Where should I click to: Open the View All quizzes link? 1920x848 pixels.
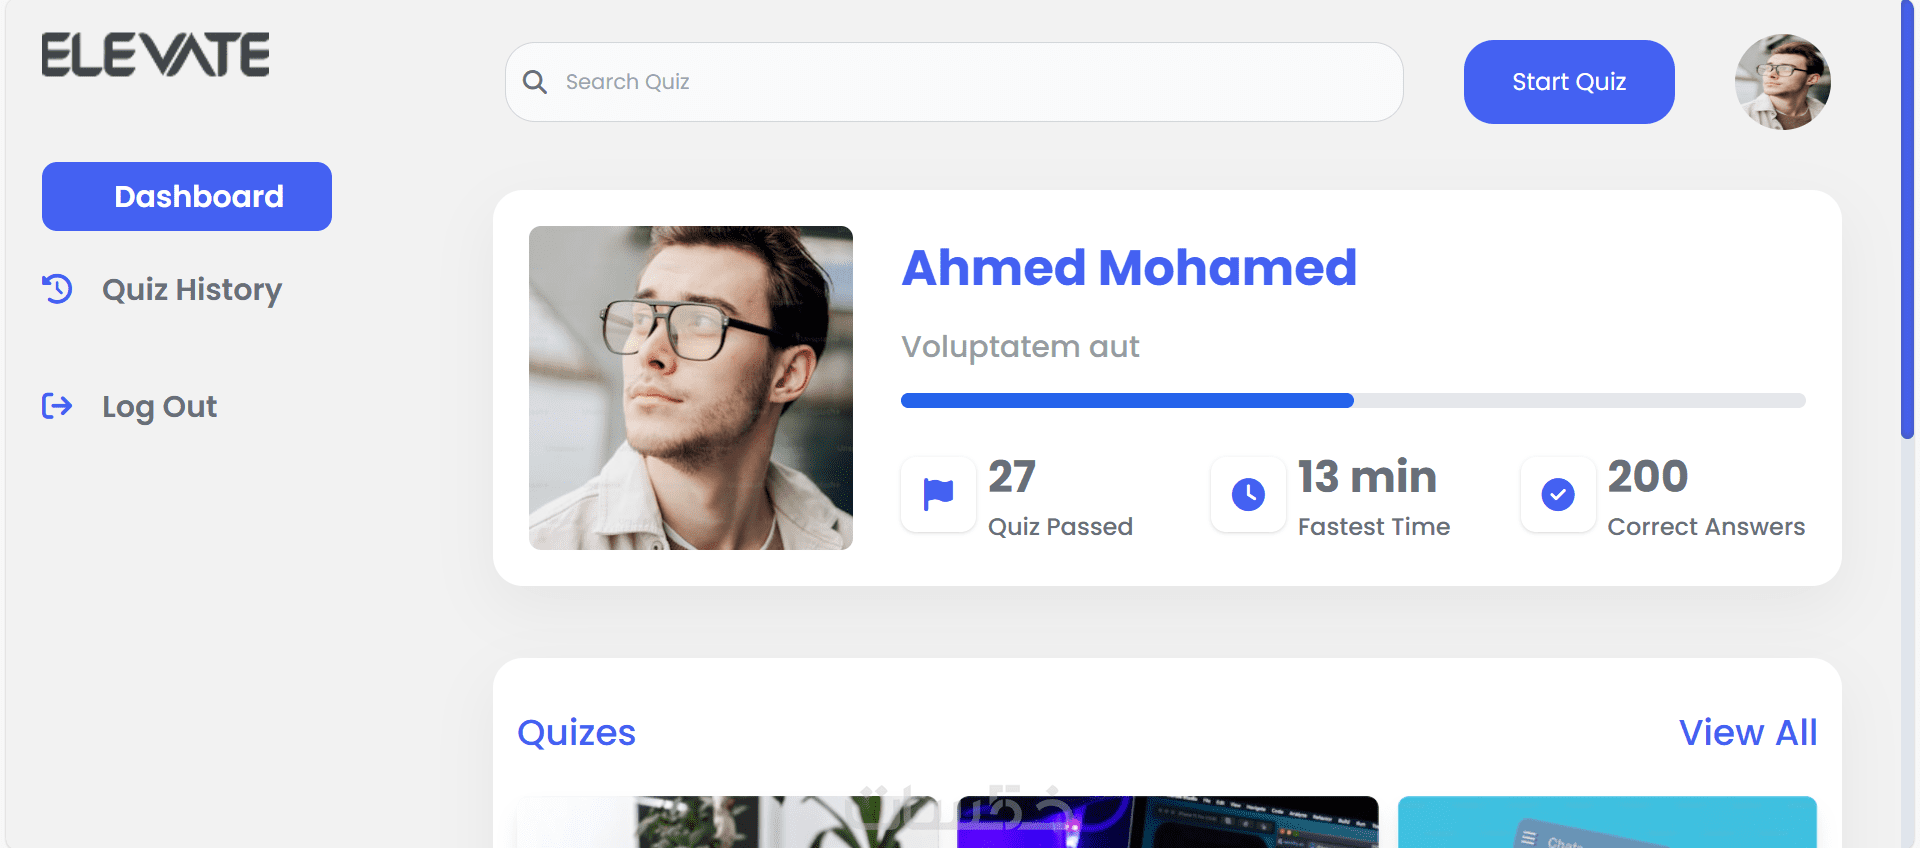(1748, 732)
